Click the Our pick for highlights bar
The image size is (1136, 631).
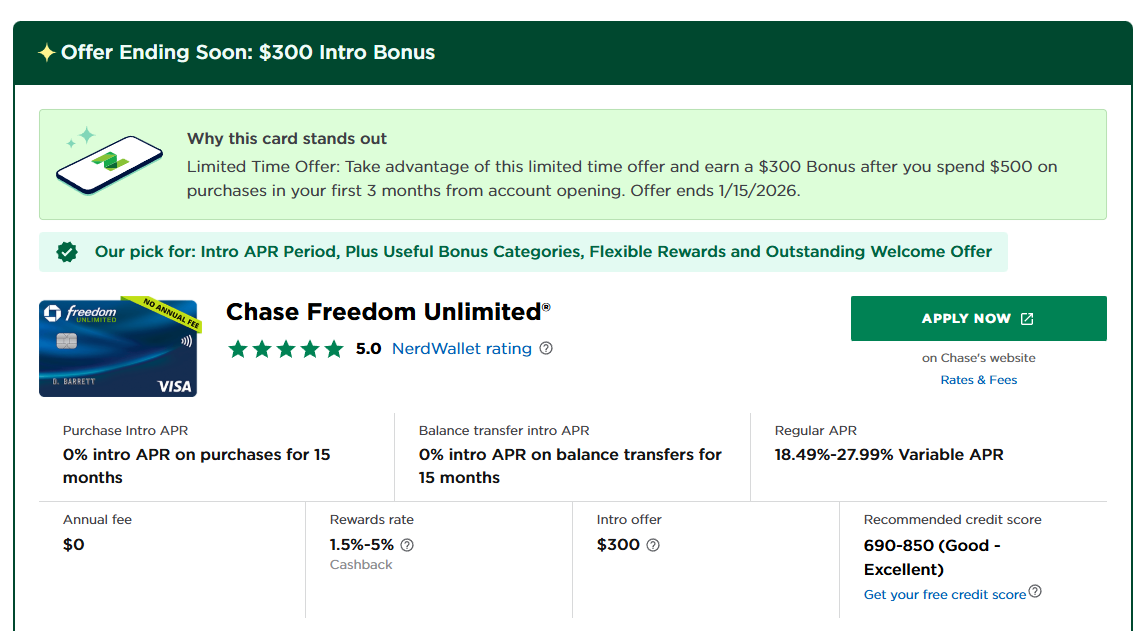523,252
